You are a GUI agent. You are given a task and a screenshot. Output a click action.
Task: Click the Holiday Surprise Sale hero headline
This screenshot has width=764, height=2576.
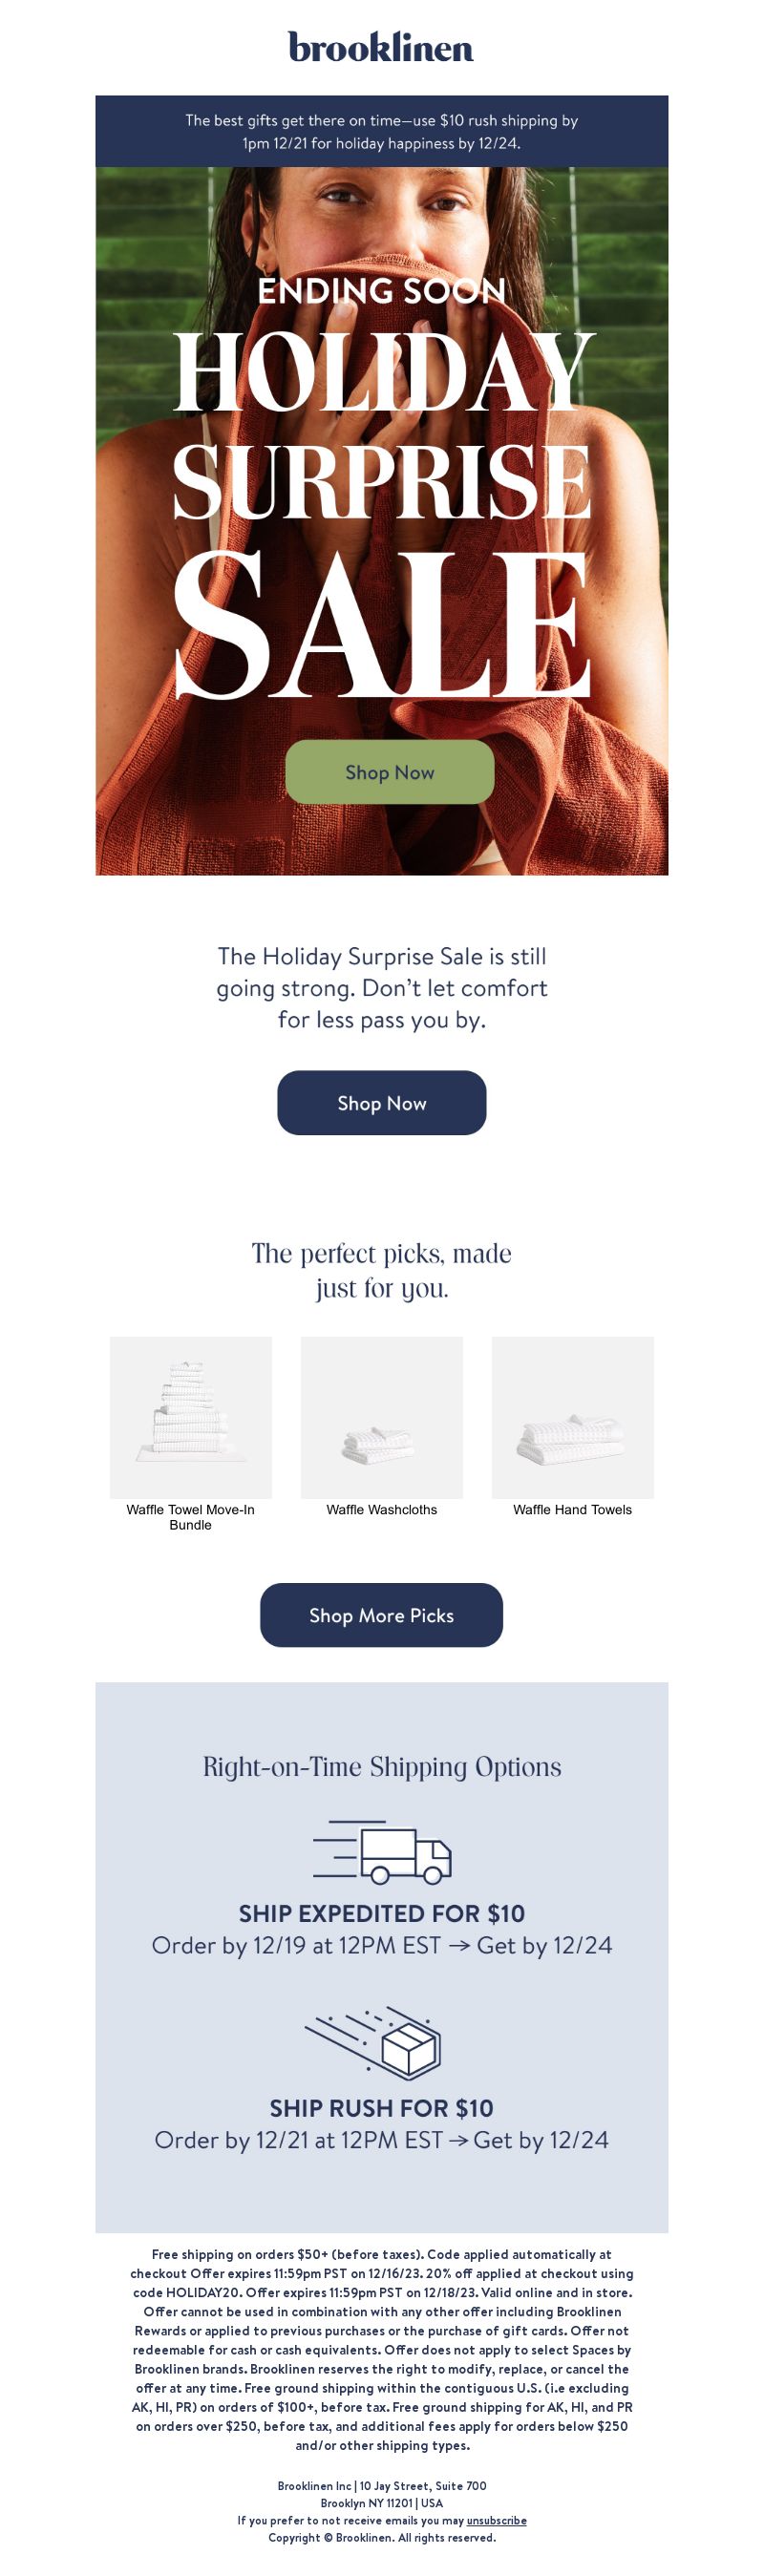[x=382, y=515]
